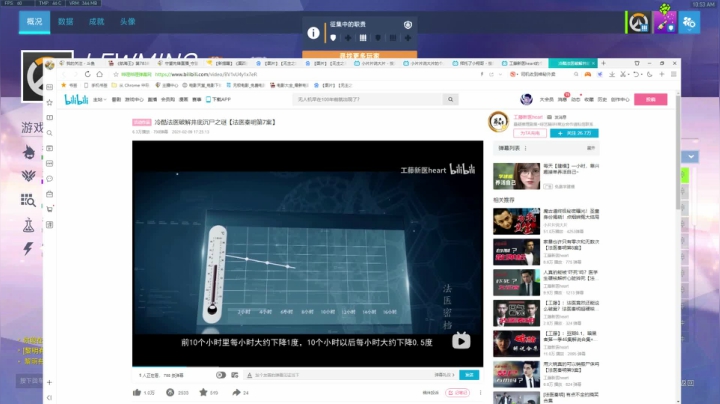Viewport: 720px width, 404px height.
Task: Open the address bar dropdown arrow
Action: [x=500, y=74]
